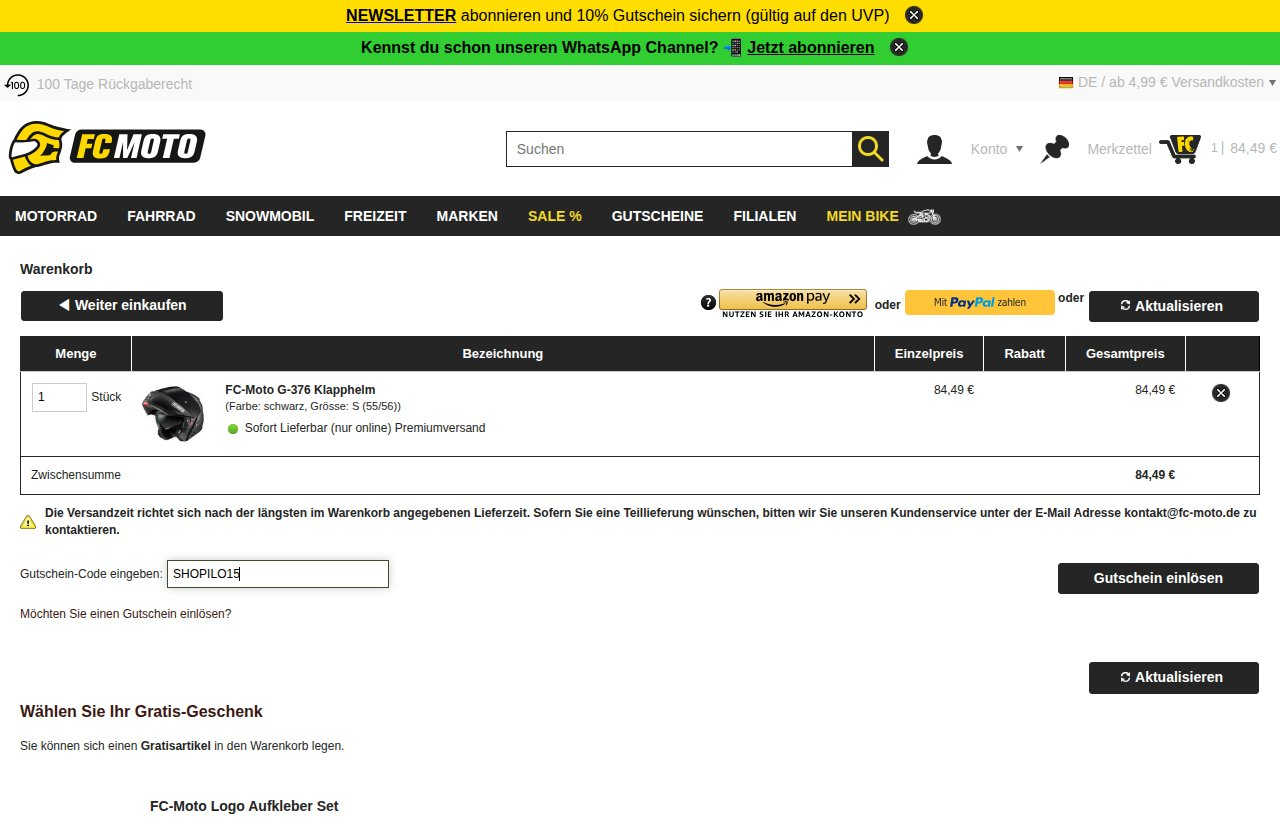The height and width of the screenshot is (832, 1280).
Task: Click the German flag icon
Action: [x=1066, y=82]
